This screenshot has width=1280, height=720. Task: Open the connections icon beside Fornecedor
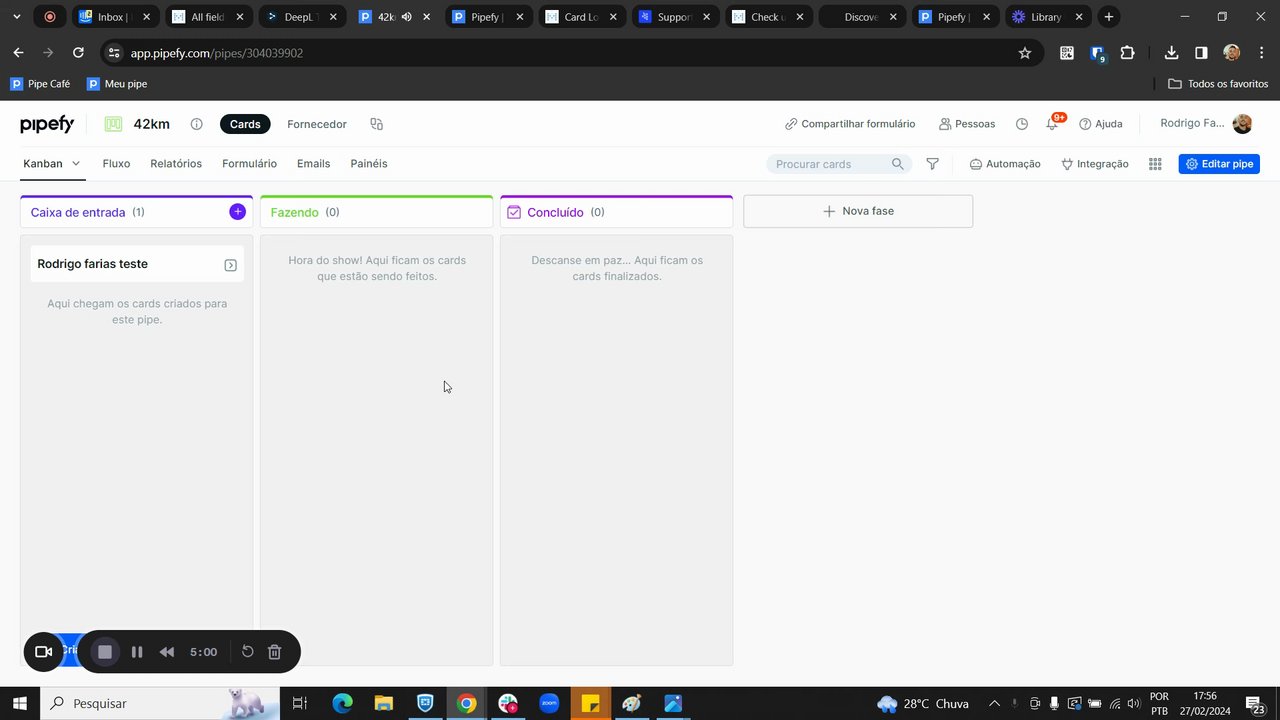[x=376, y=124]
